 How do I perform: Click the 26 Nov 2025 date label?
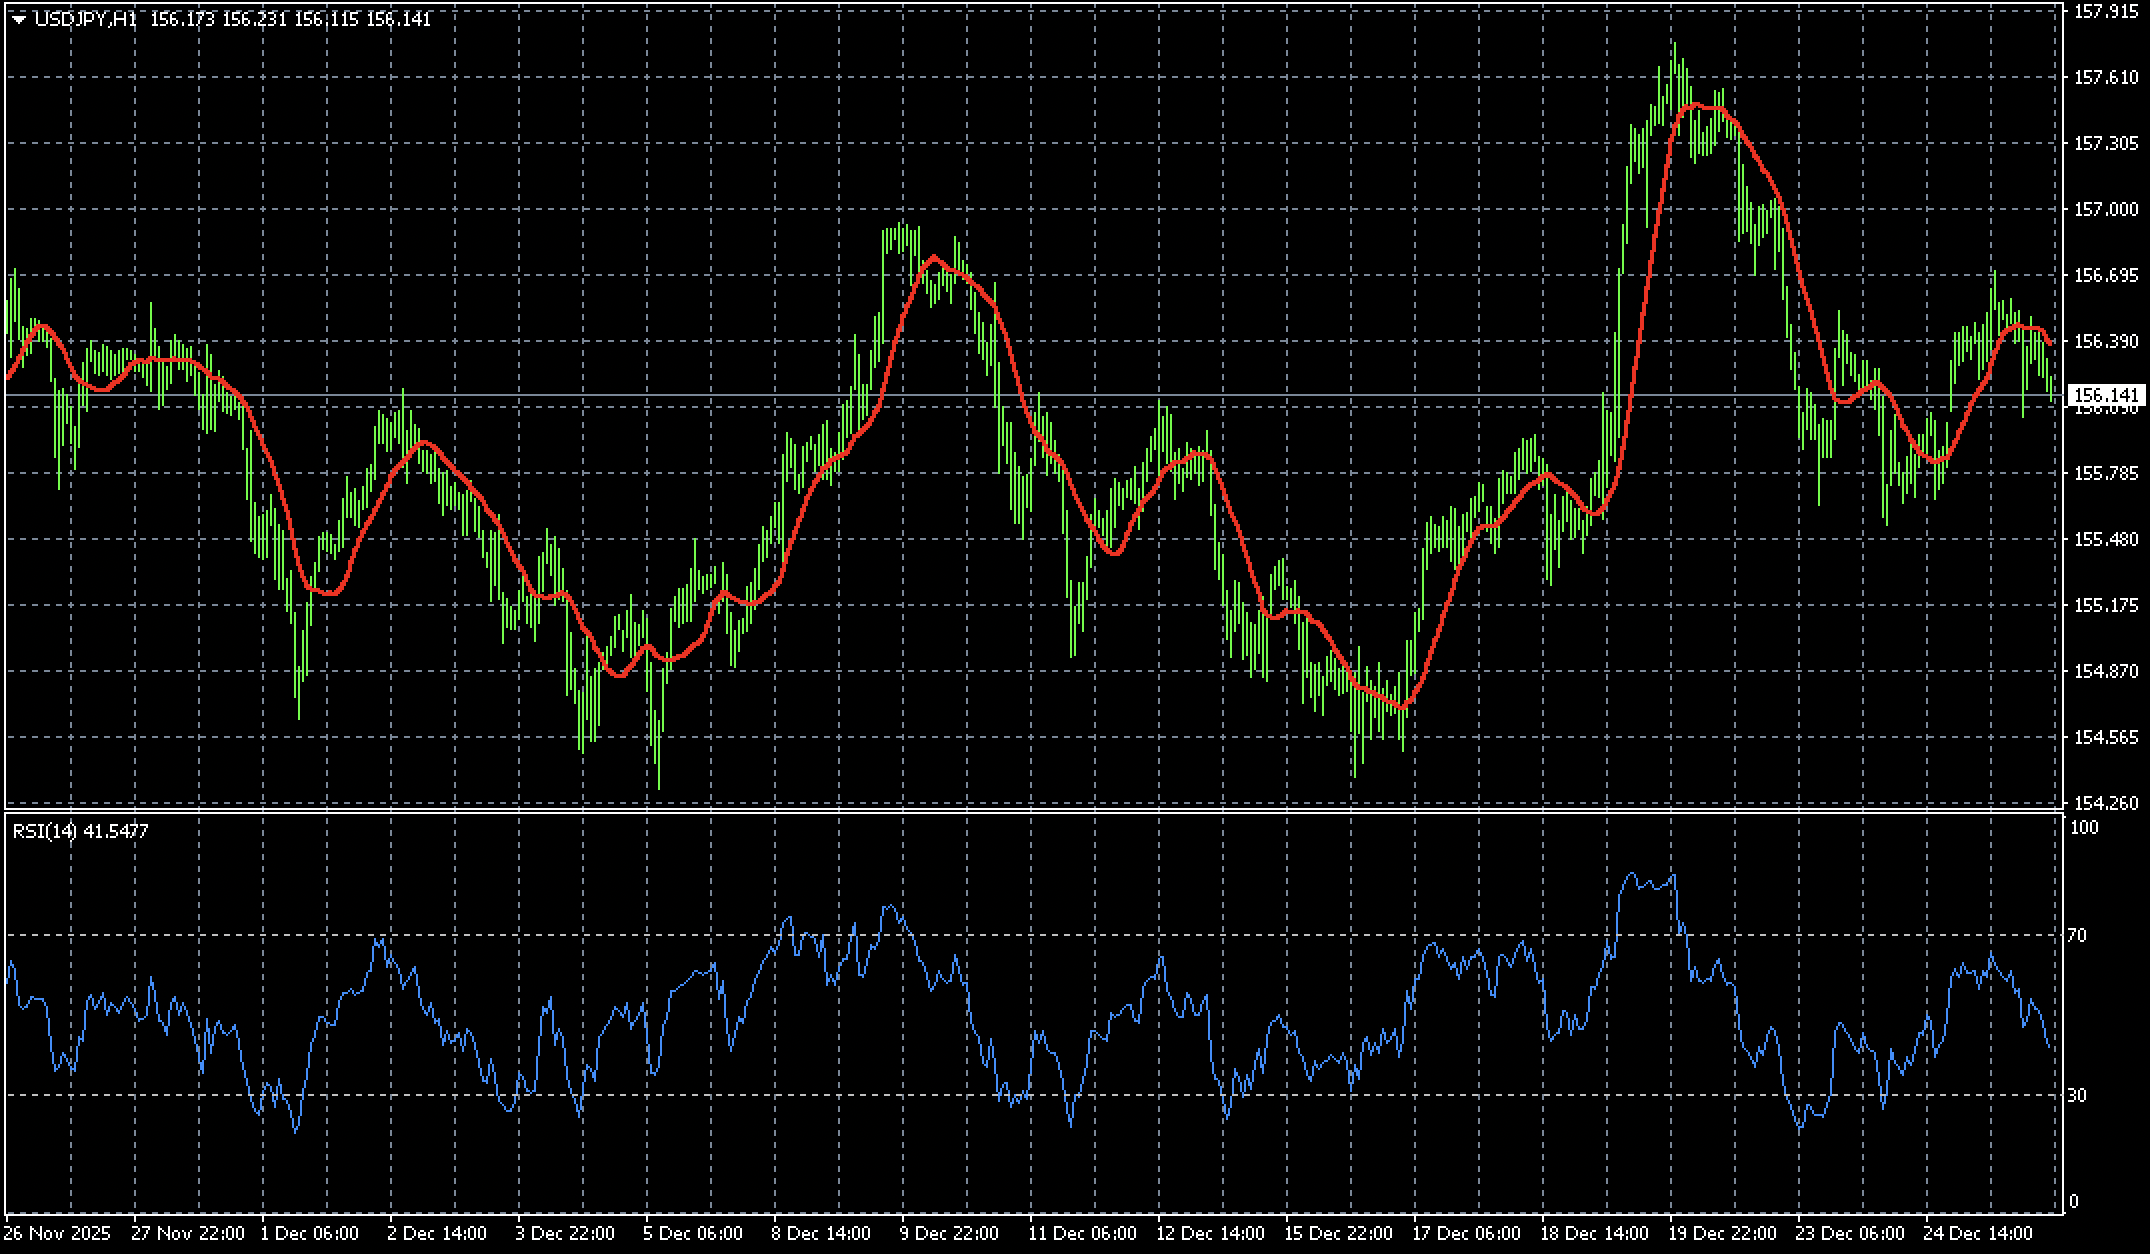pyautogui.click(x=56, y=1233)
